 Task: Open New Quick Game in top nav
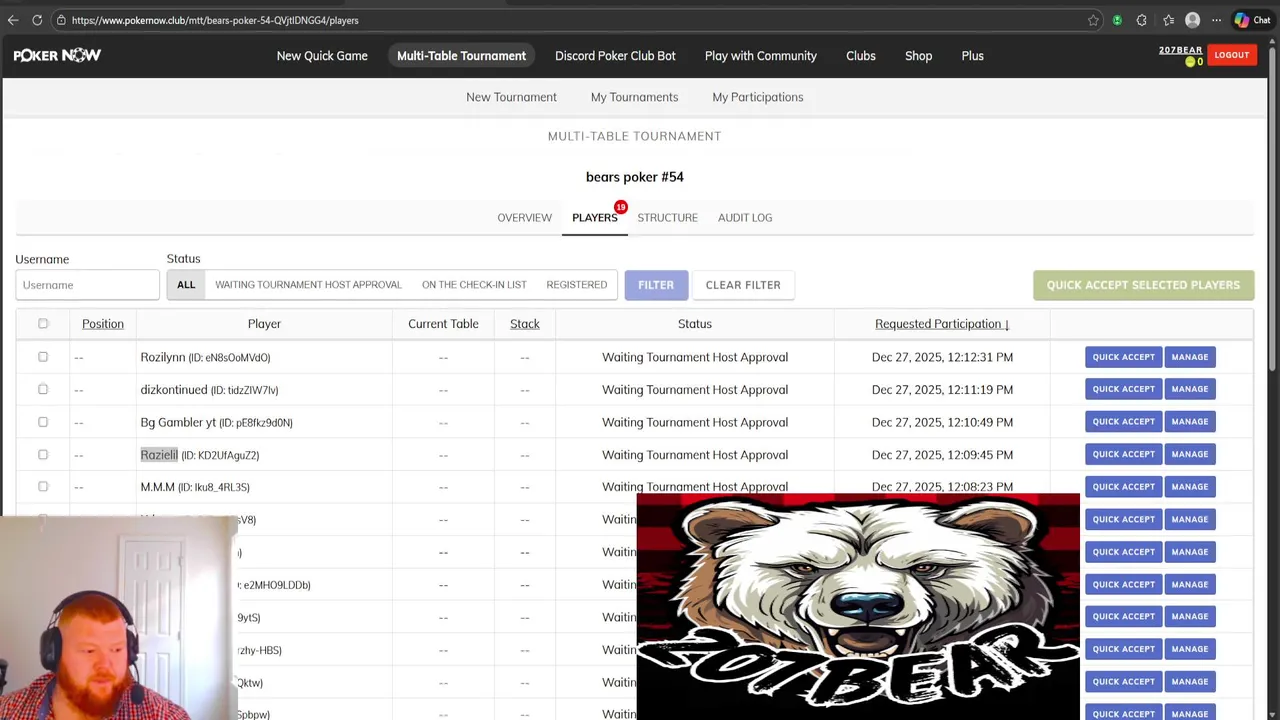pyautogui.click(x=322, y=56)
